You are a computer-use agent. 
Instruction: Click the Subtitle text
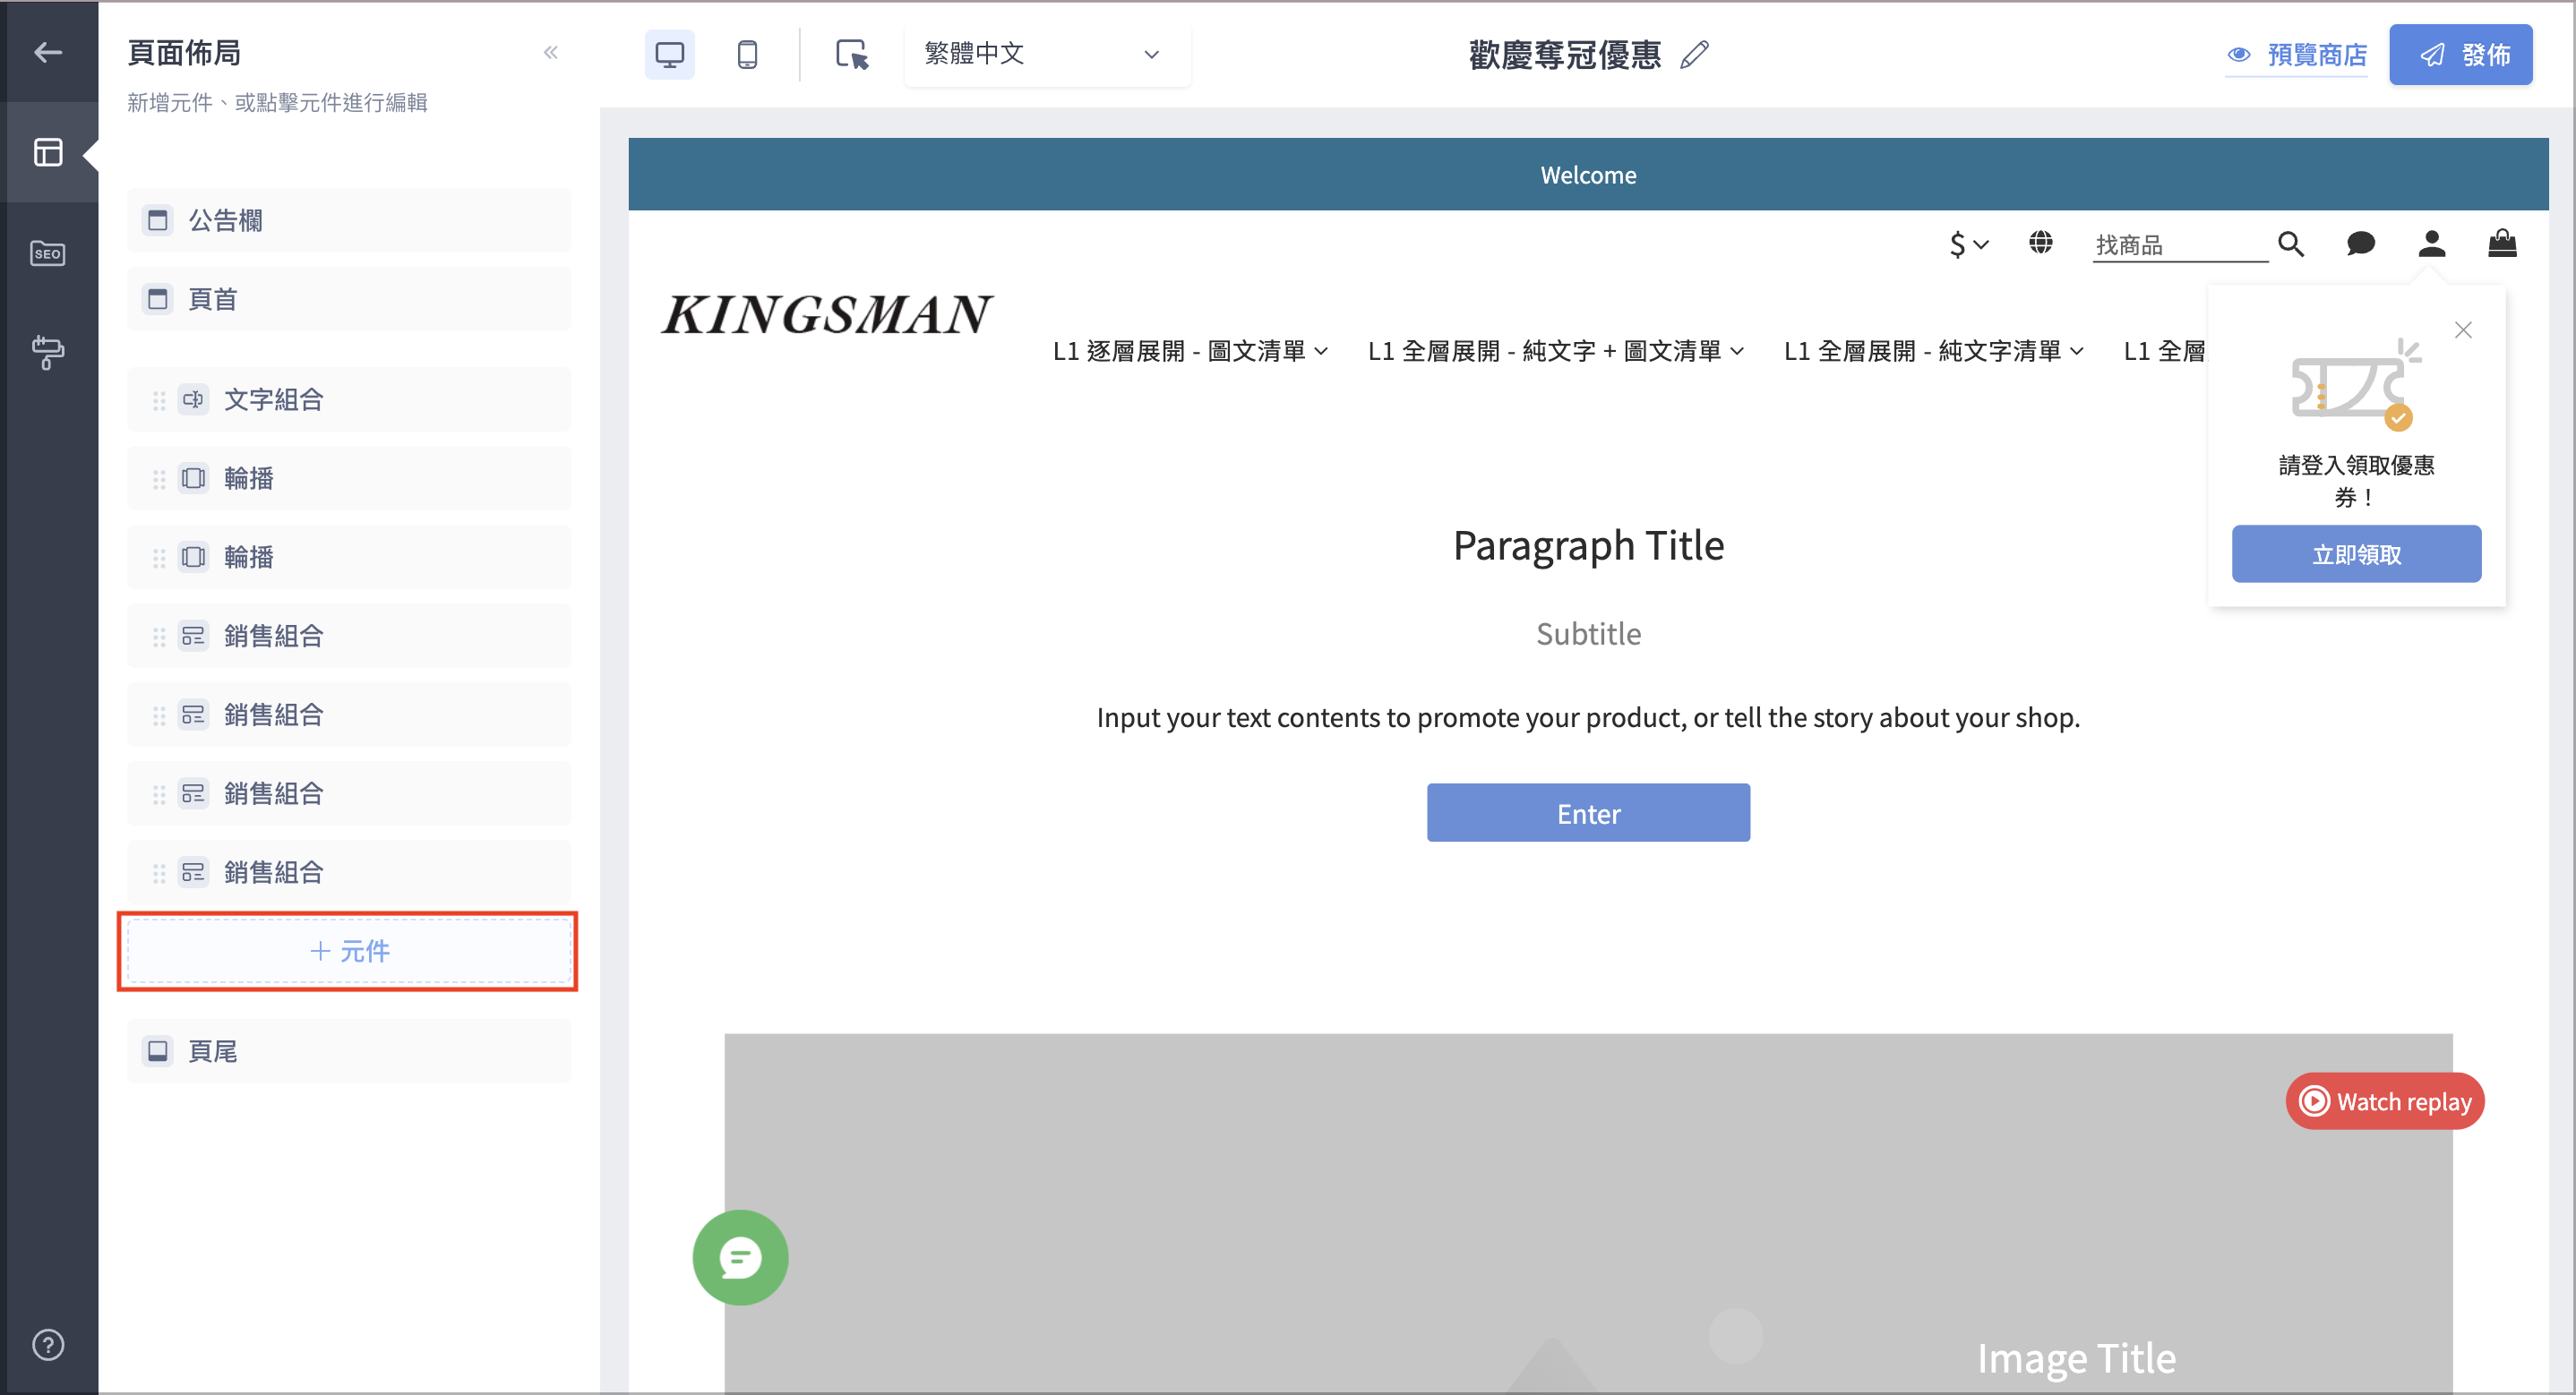coord(1588,634)
